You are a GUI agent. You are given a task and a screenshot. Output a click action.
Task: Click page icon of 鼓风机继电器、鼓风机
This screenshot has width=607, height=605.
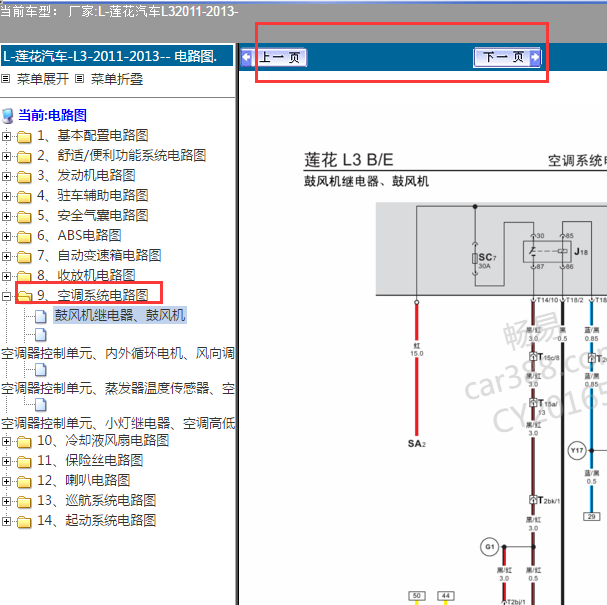click(41, 316)
